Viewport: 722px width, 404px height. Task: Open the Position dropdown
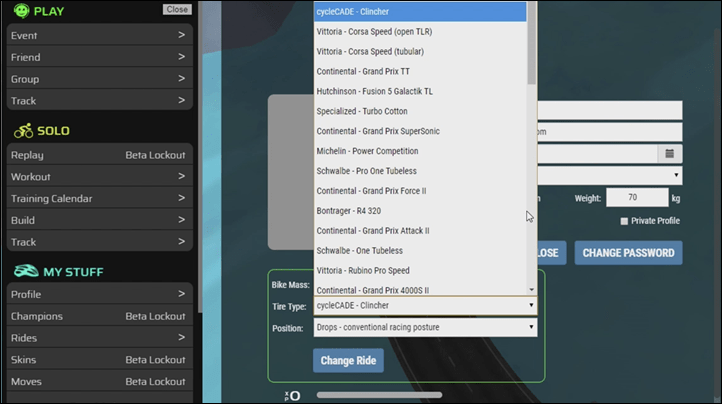pyautogui.click(x=425, y=327)
